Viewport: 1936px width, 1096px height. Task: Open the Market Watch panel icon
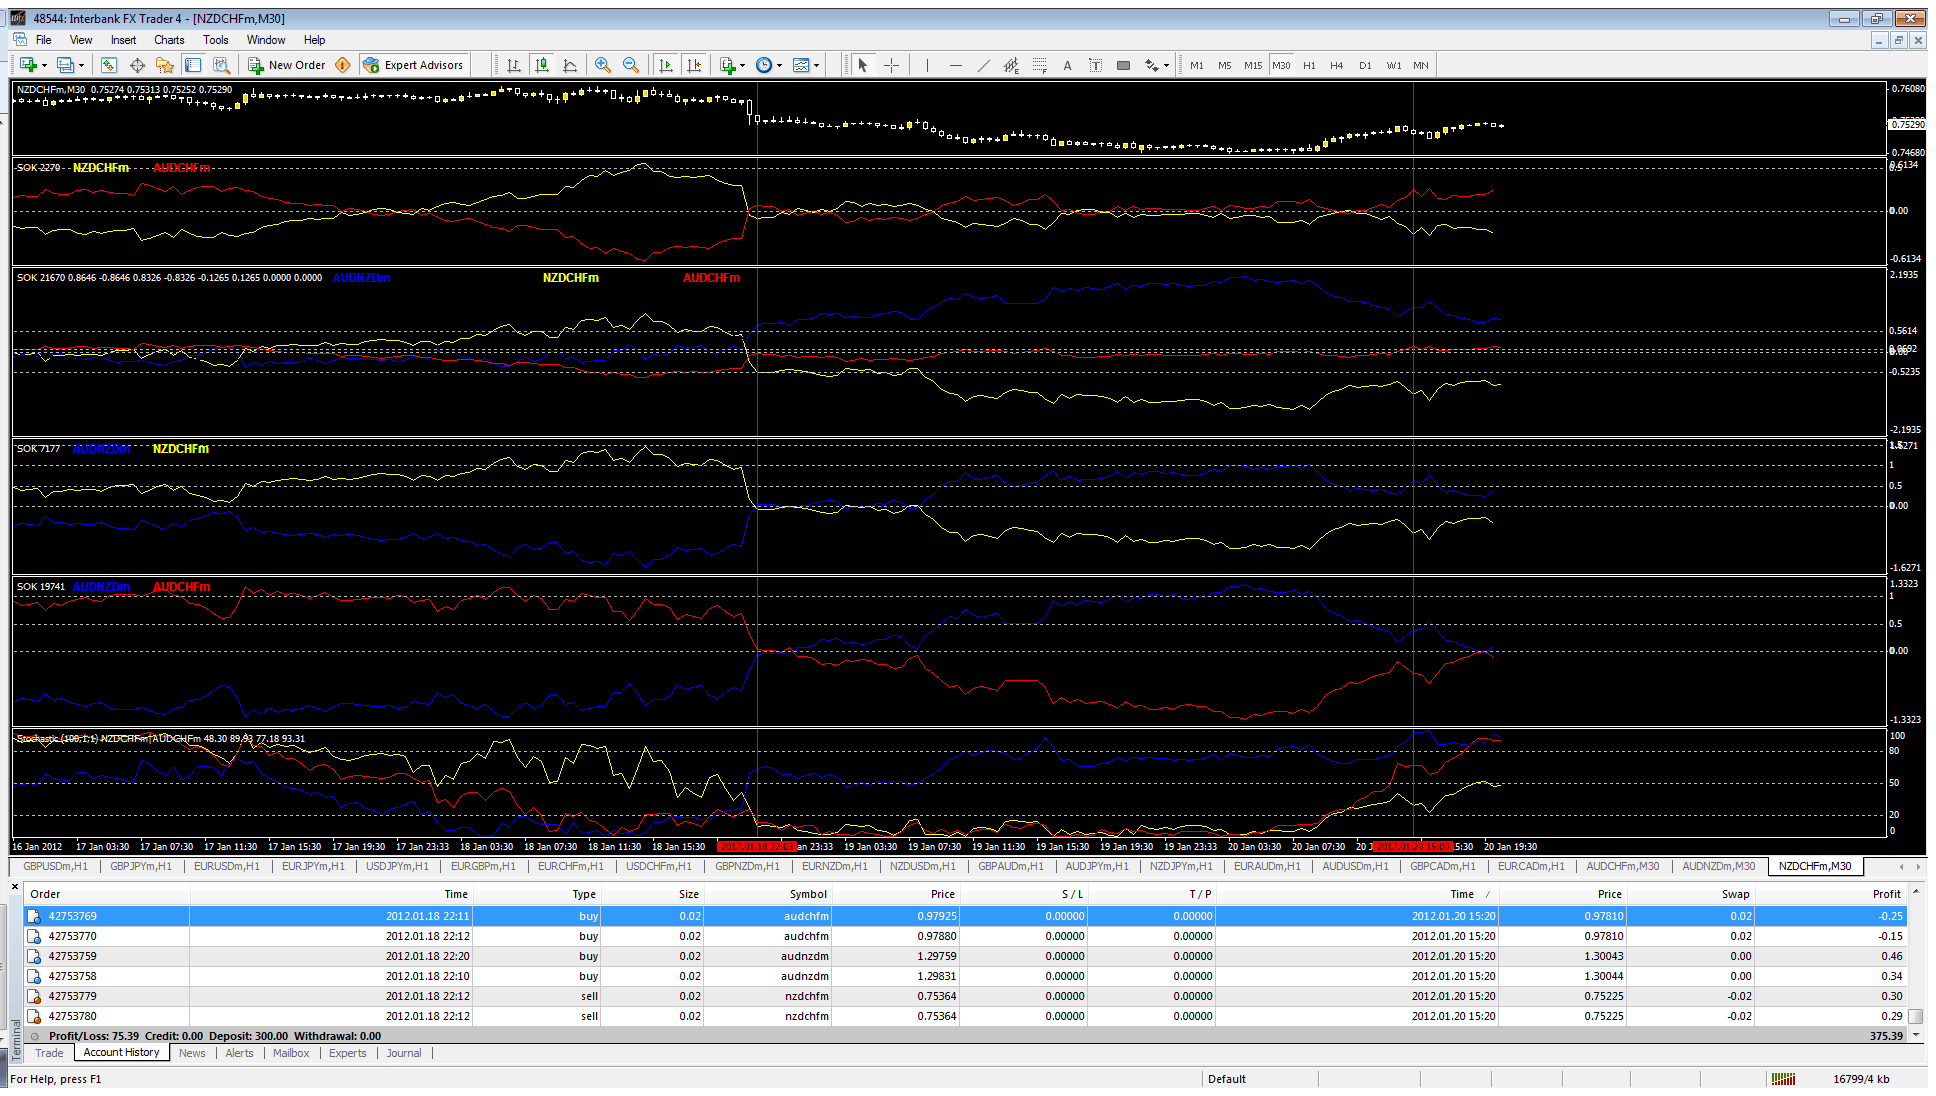(x=109, y=65)
